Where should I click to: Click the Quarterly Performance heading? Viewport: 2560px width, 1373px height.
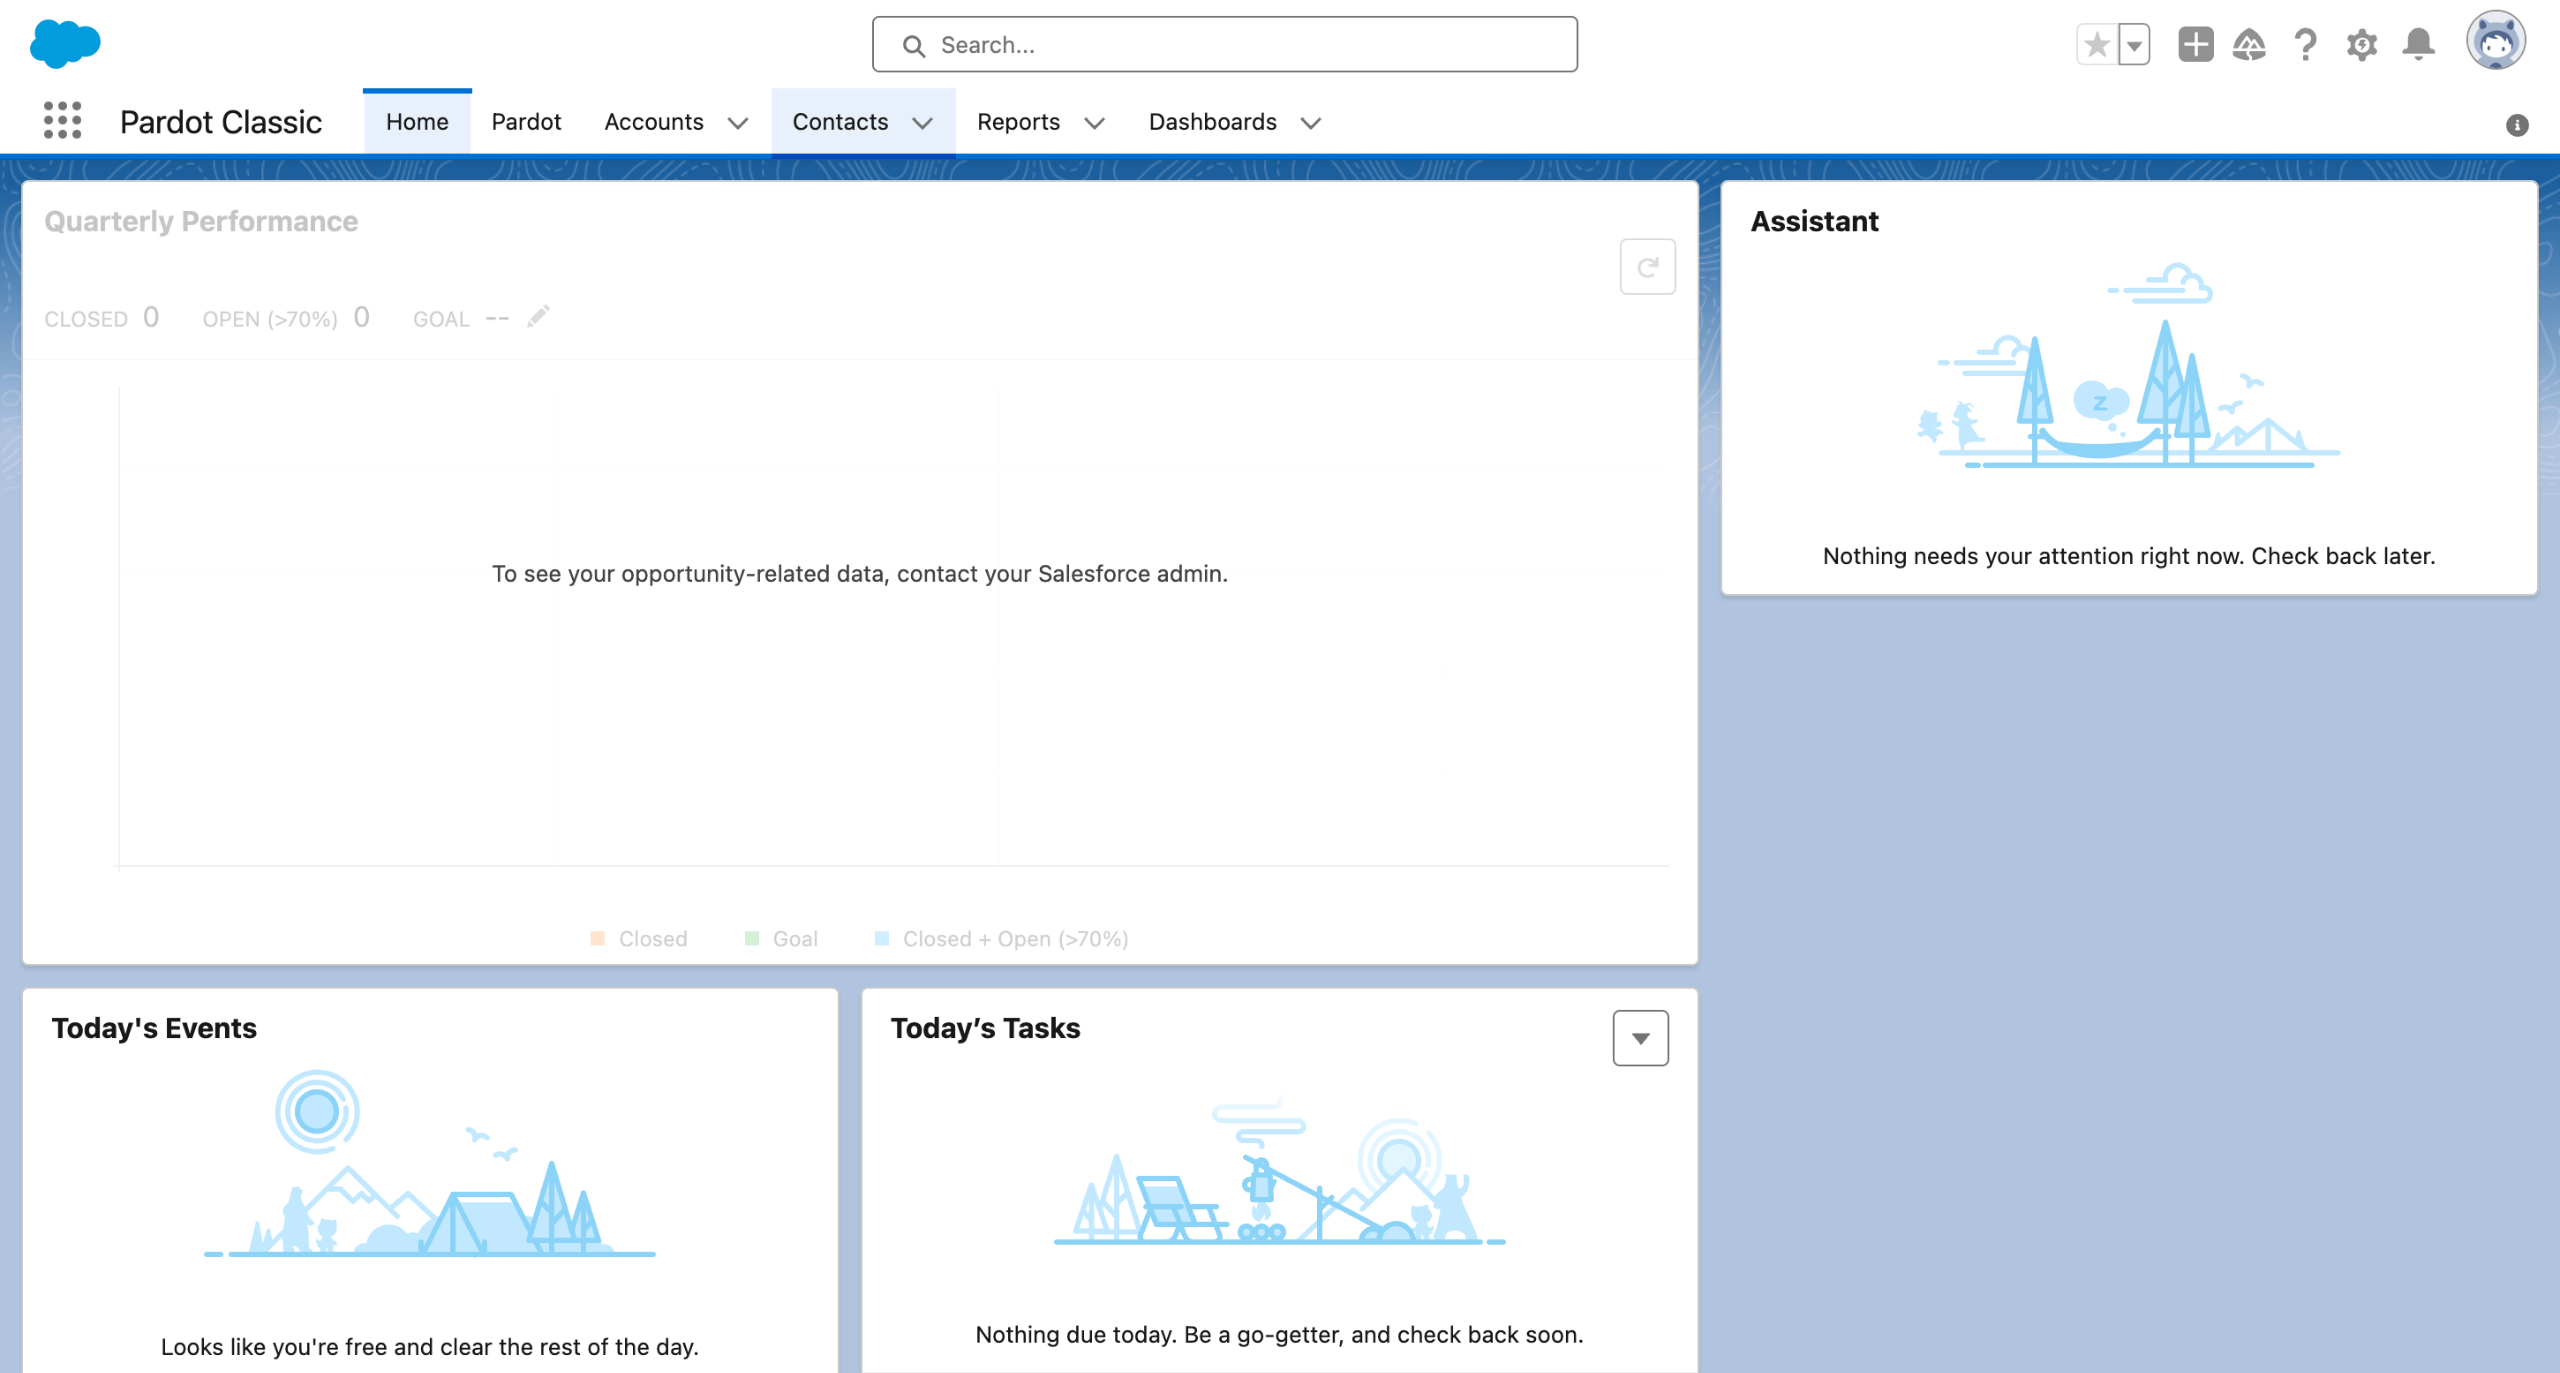(201, 221)
